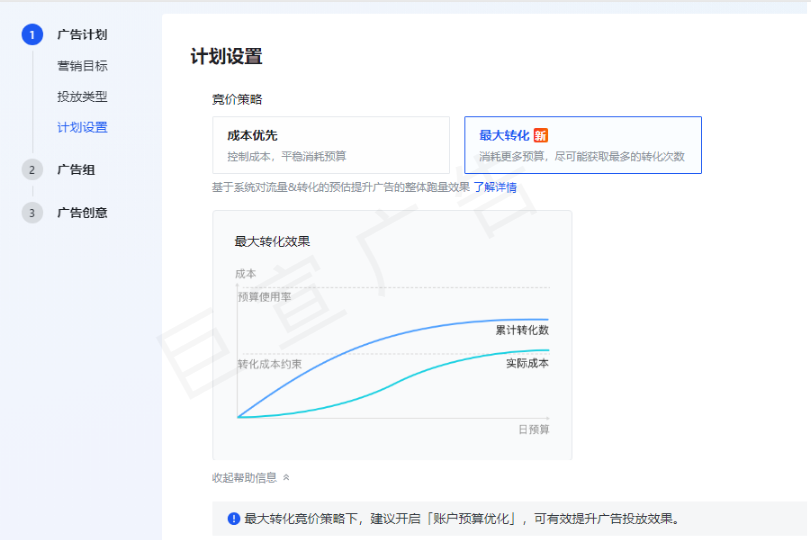This screenshot has width=811, height=540.
Task: Click the 转化成本约束 line label
Action: pyautogui.click(x=269, y=364)
